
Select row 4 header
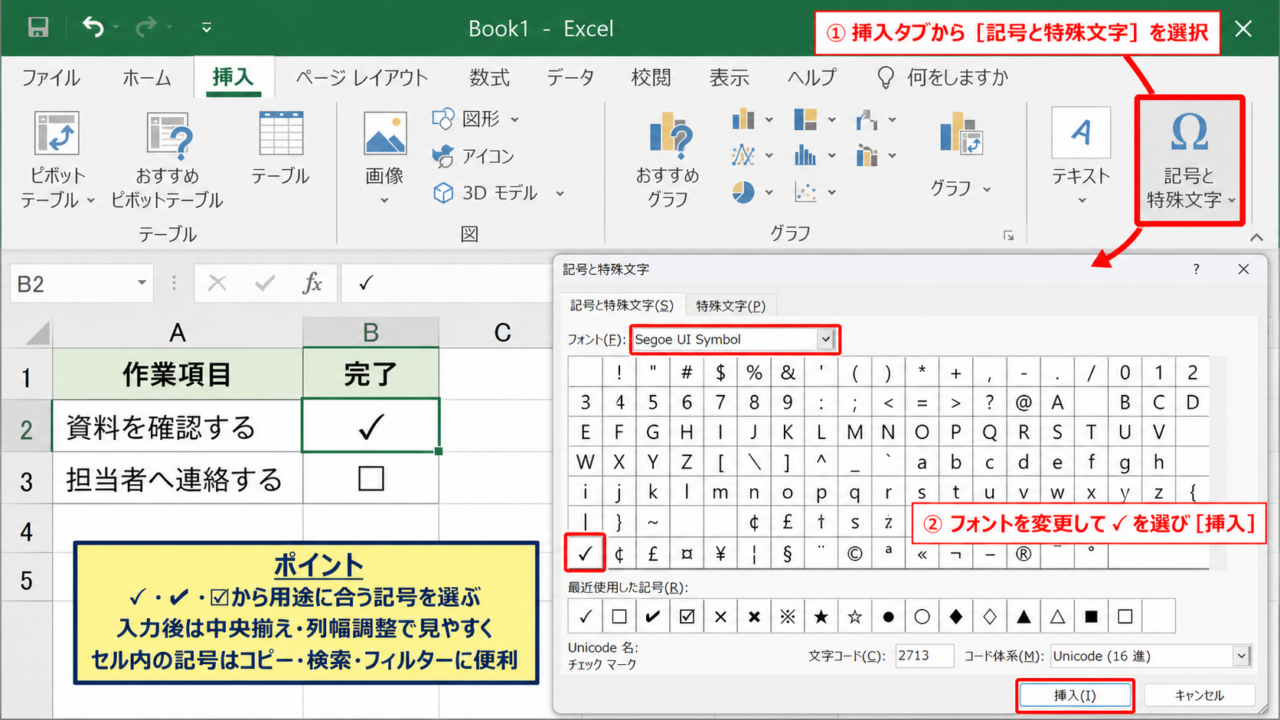tap(26, 530)
